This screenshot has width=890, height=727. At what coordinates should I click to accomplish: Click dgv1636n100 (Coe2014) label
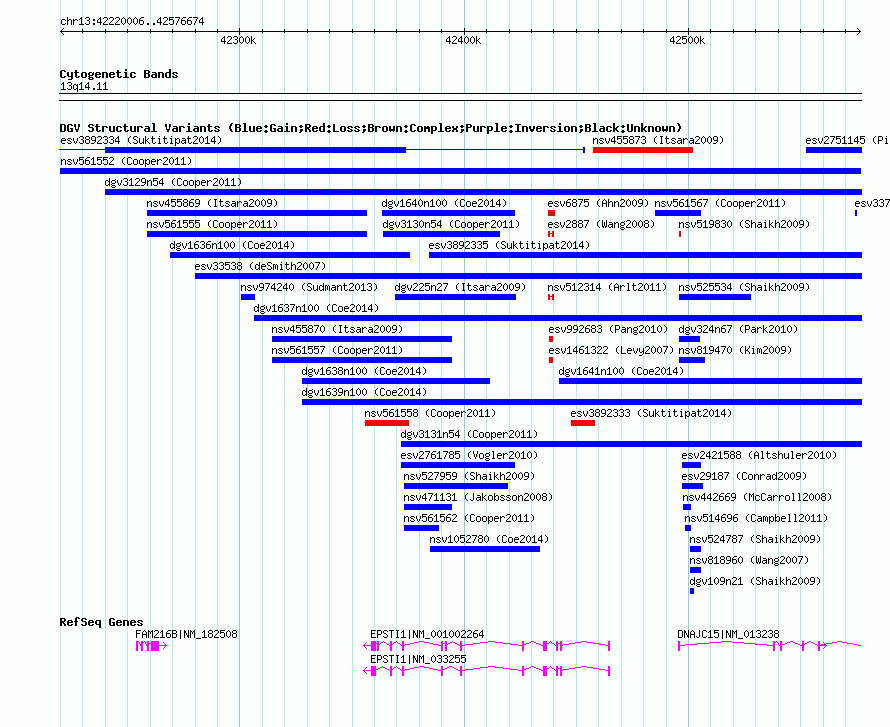(x=232, y=245)
